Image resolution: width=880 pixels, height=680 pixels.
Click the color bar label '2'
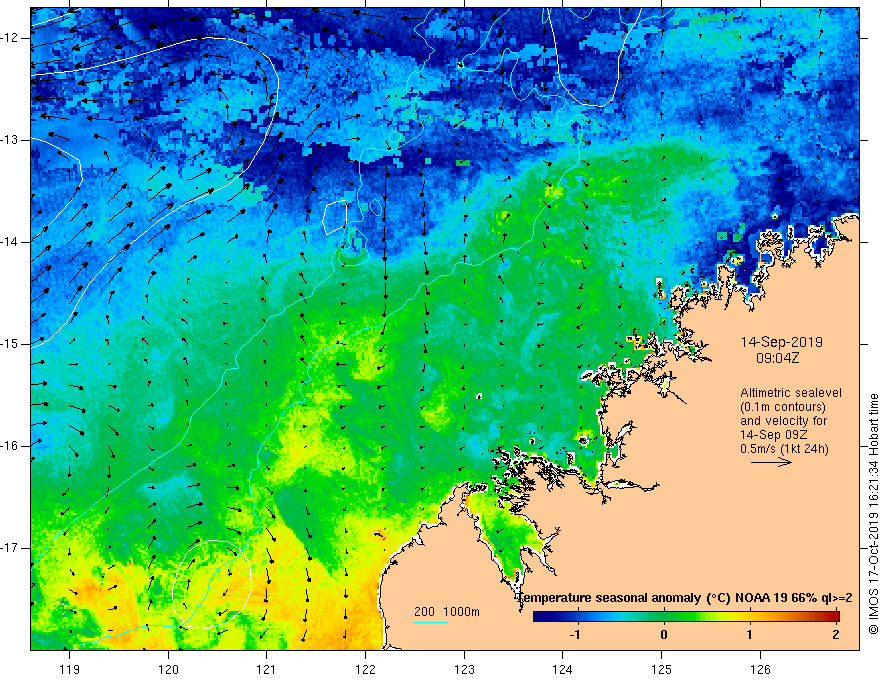(x=836, y=635)
